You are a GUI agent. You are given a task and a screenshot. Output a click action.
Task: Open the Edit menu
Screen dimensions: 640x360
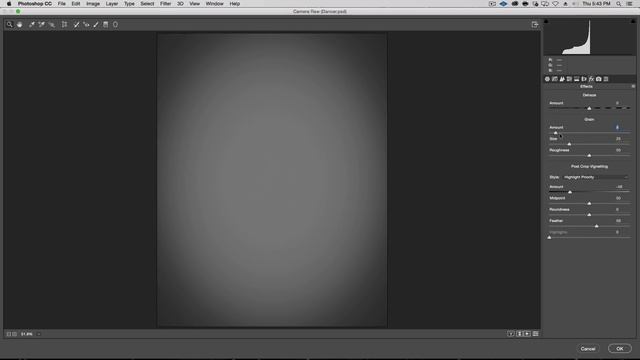point(76,4)
